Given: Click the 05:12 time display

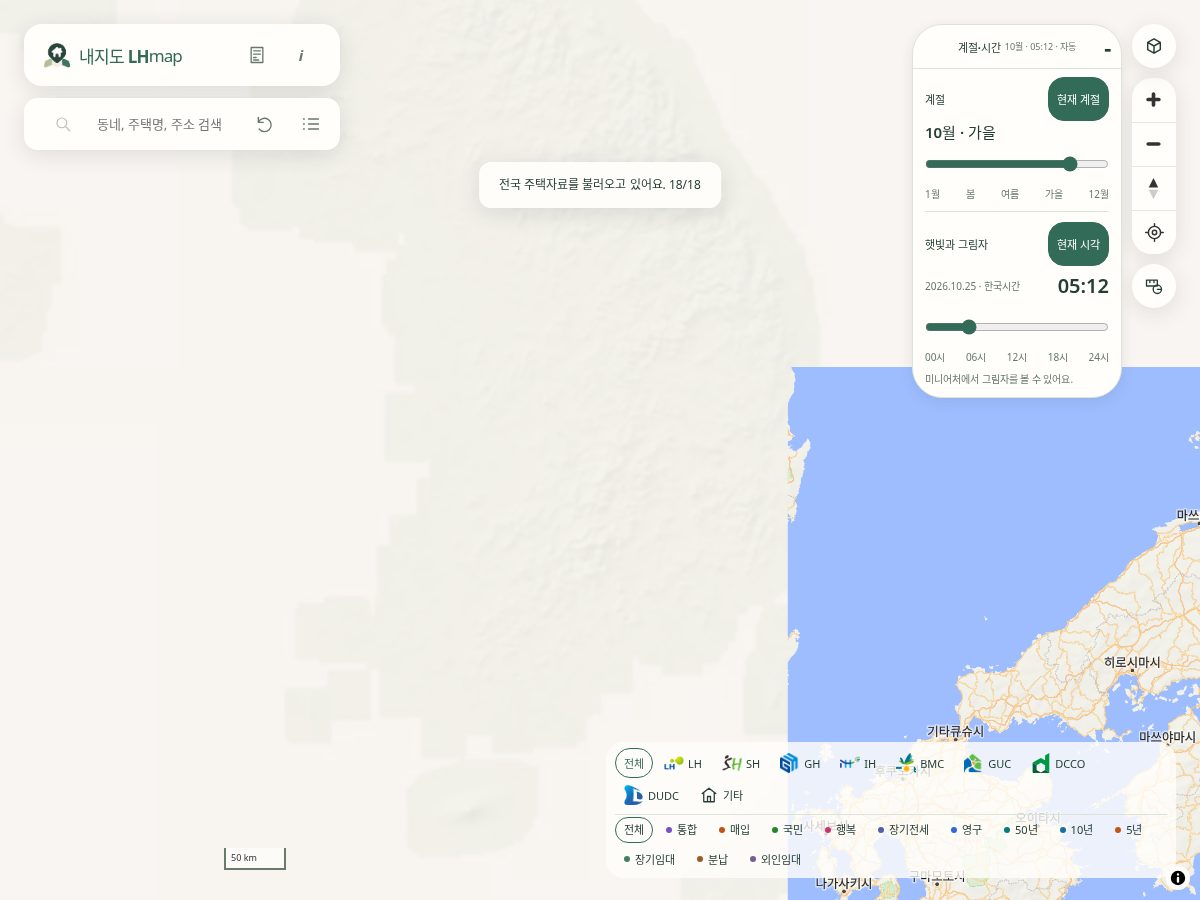Looking at the screenshot, I should tap(1083, 286).
